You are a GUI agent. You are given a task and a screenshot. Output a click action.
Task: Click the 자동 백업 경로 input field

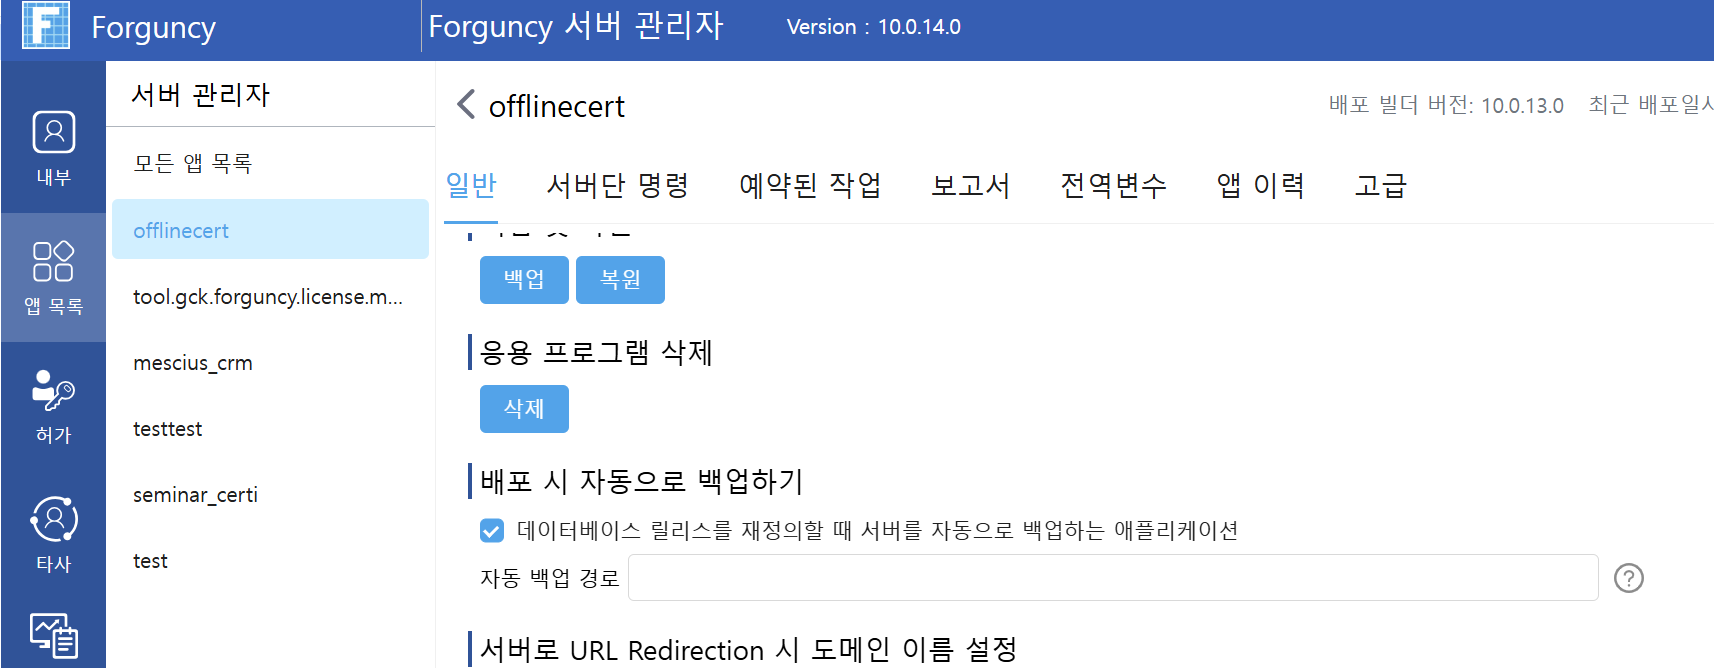1113,578
